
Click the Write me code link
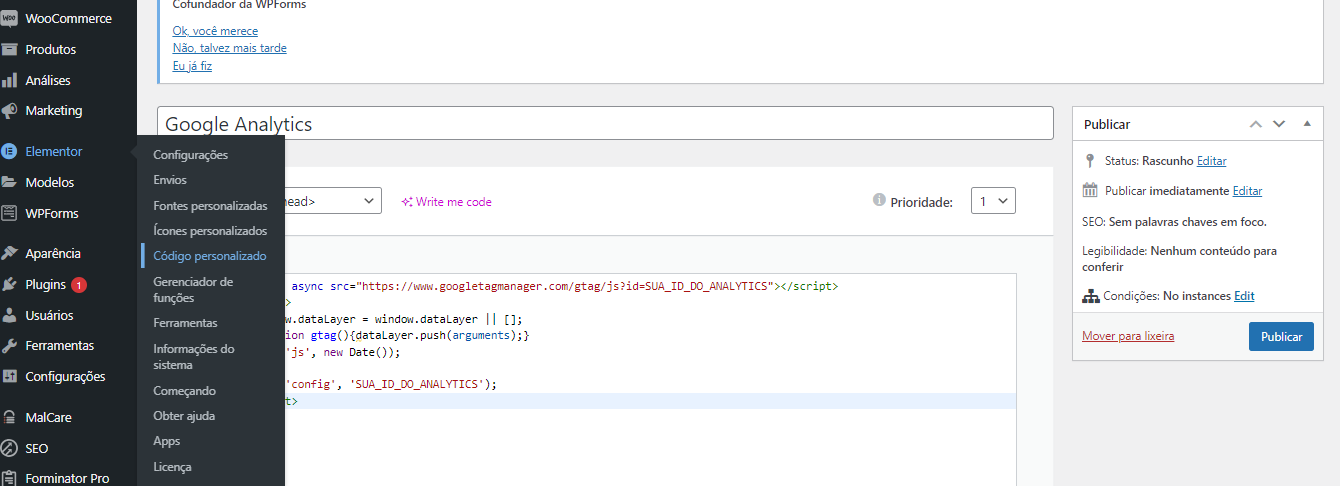(447, 202)
